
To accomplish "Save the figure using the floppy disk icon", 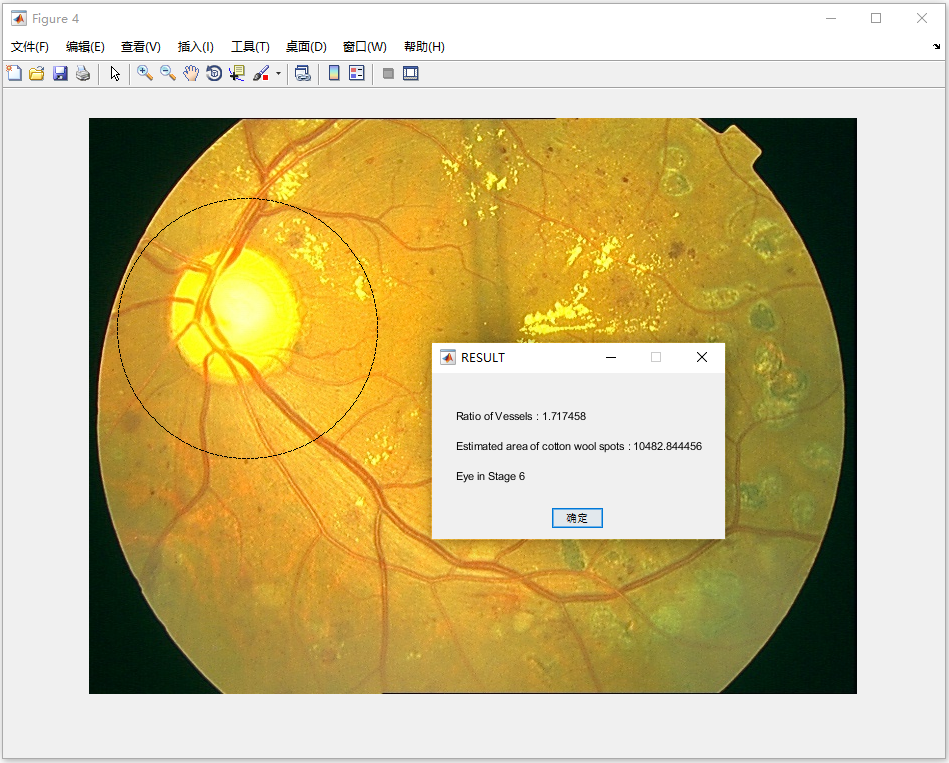I will (x=60, y=74).
